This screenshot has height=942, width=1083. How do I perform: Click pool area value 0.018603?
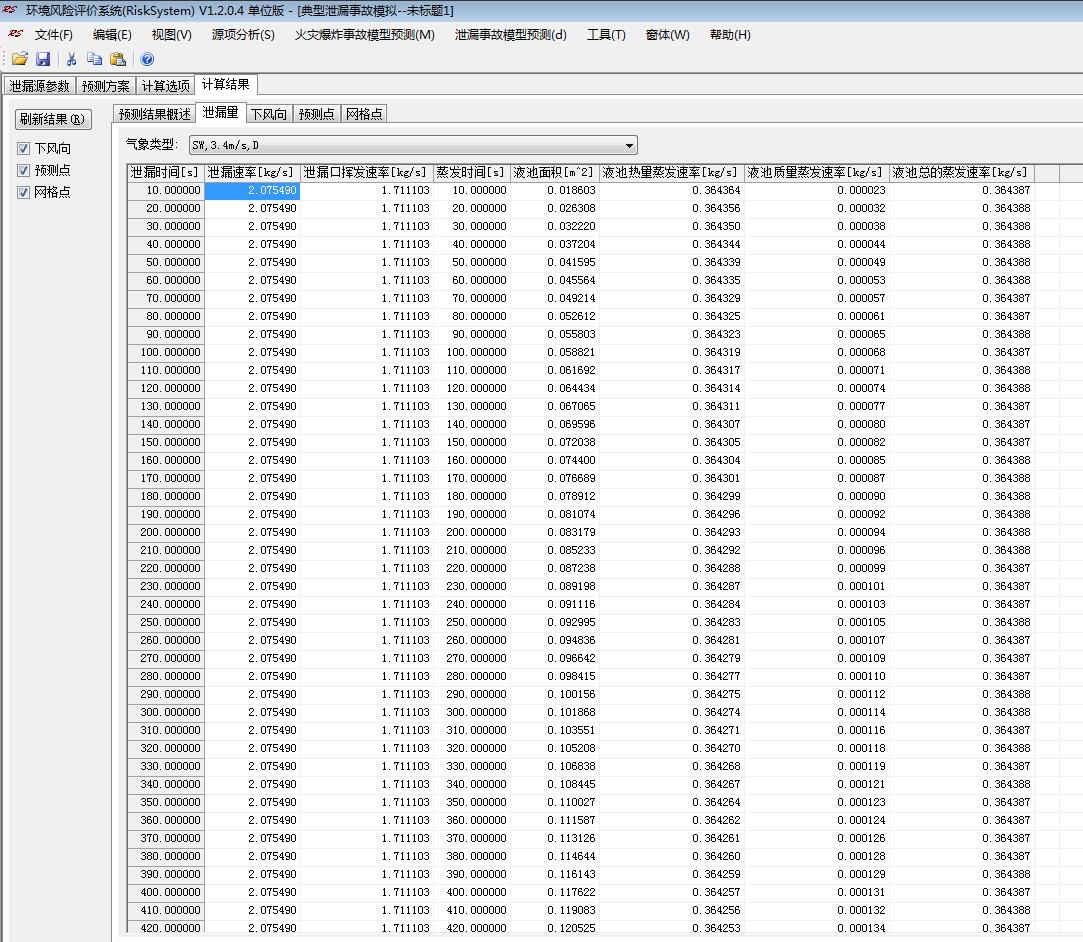(x=554, y=191)
